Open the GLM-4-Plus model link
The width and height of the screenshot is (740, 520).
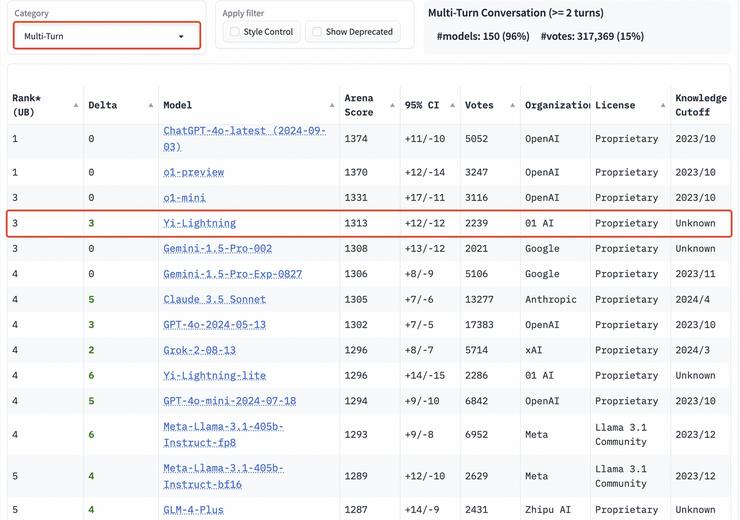pyautogui.click(x=193, y=510)
